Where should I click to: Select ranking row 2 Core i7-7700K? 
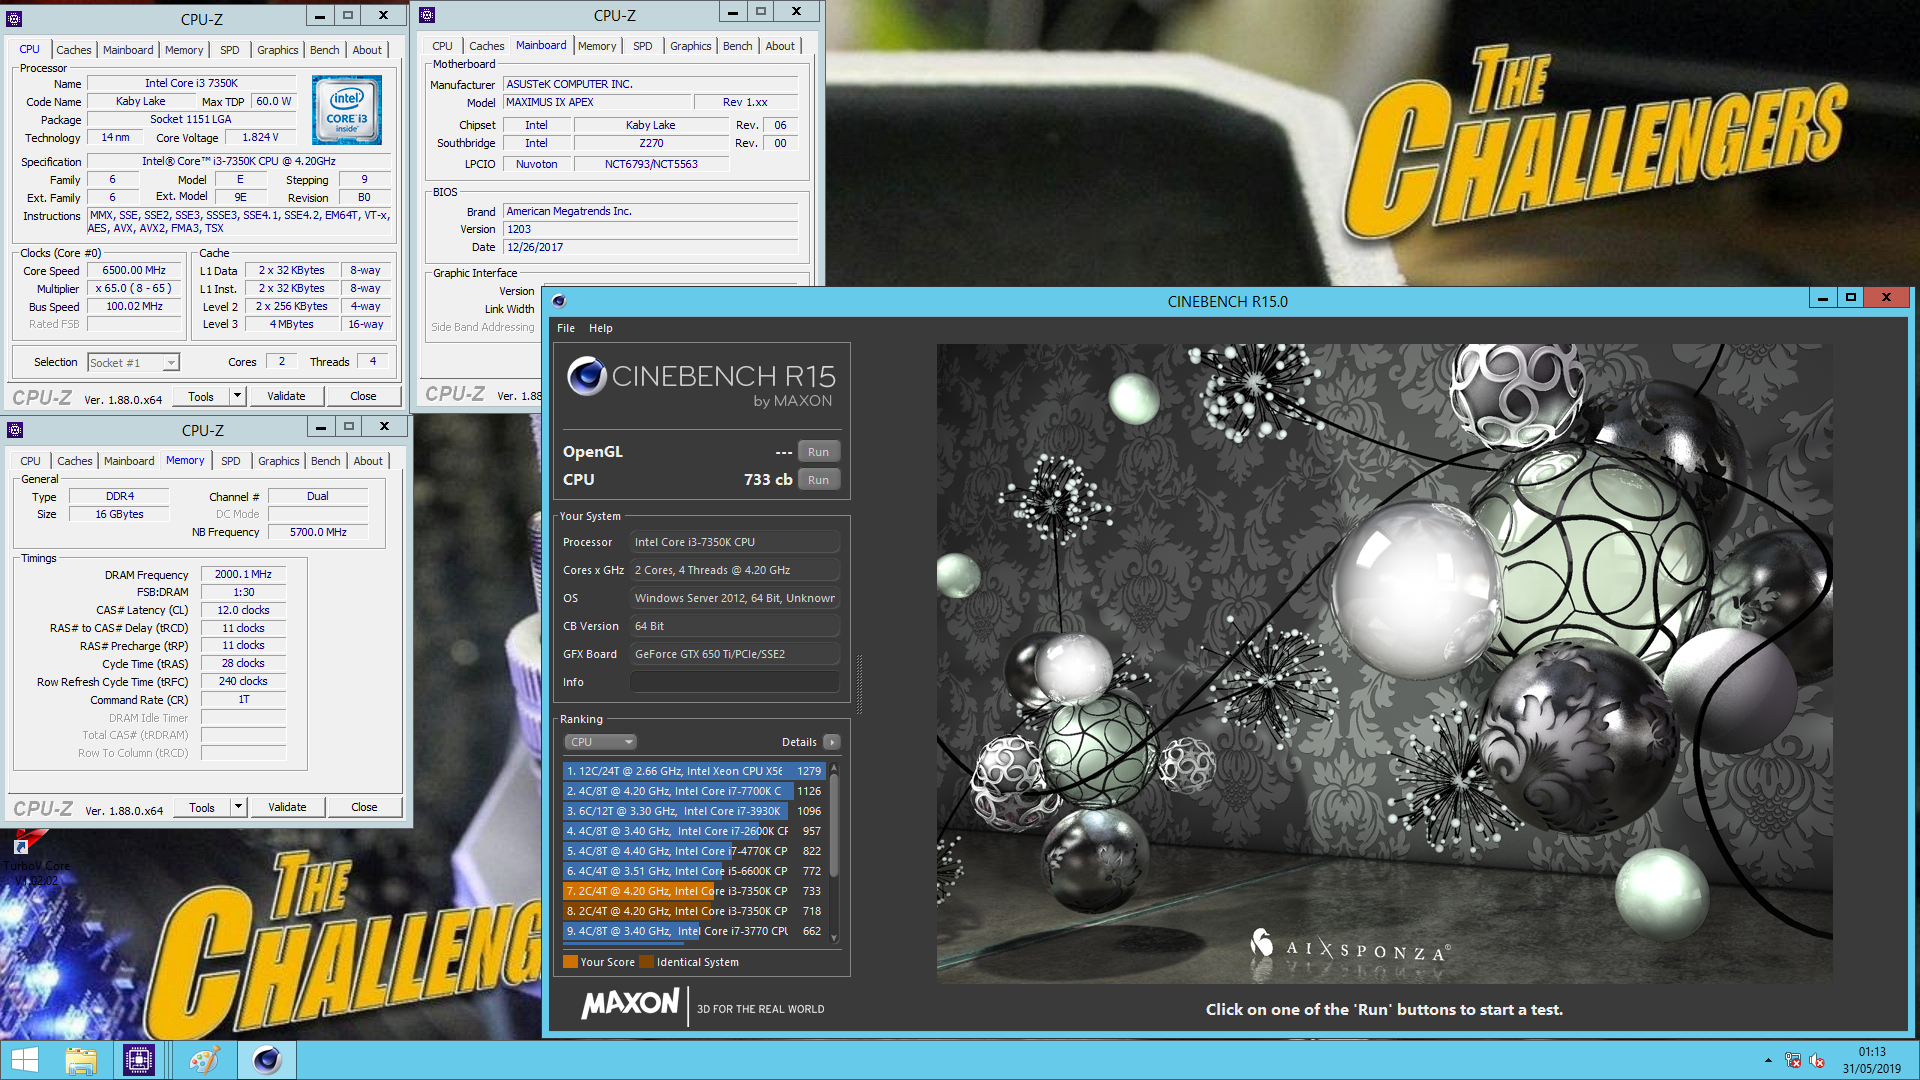pyautogui.click(x=694, y=791)
